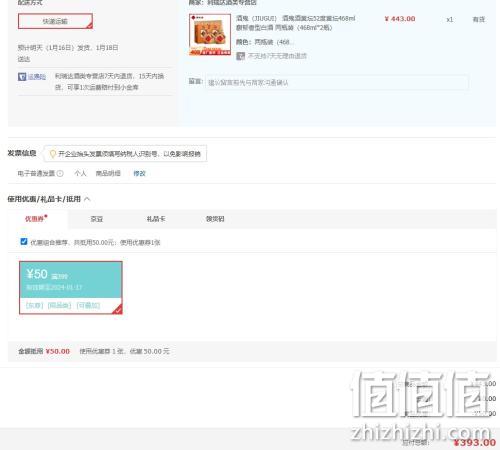Click the lightbulb tip icon beside 发票信息

click(52, 154)
